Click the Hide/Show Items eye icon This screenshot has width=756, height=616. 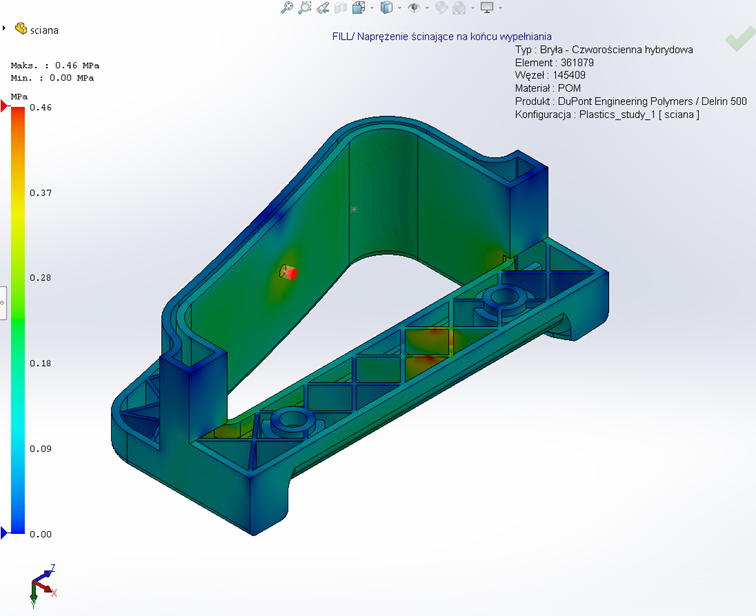(x=414, y=8)
